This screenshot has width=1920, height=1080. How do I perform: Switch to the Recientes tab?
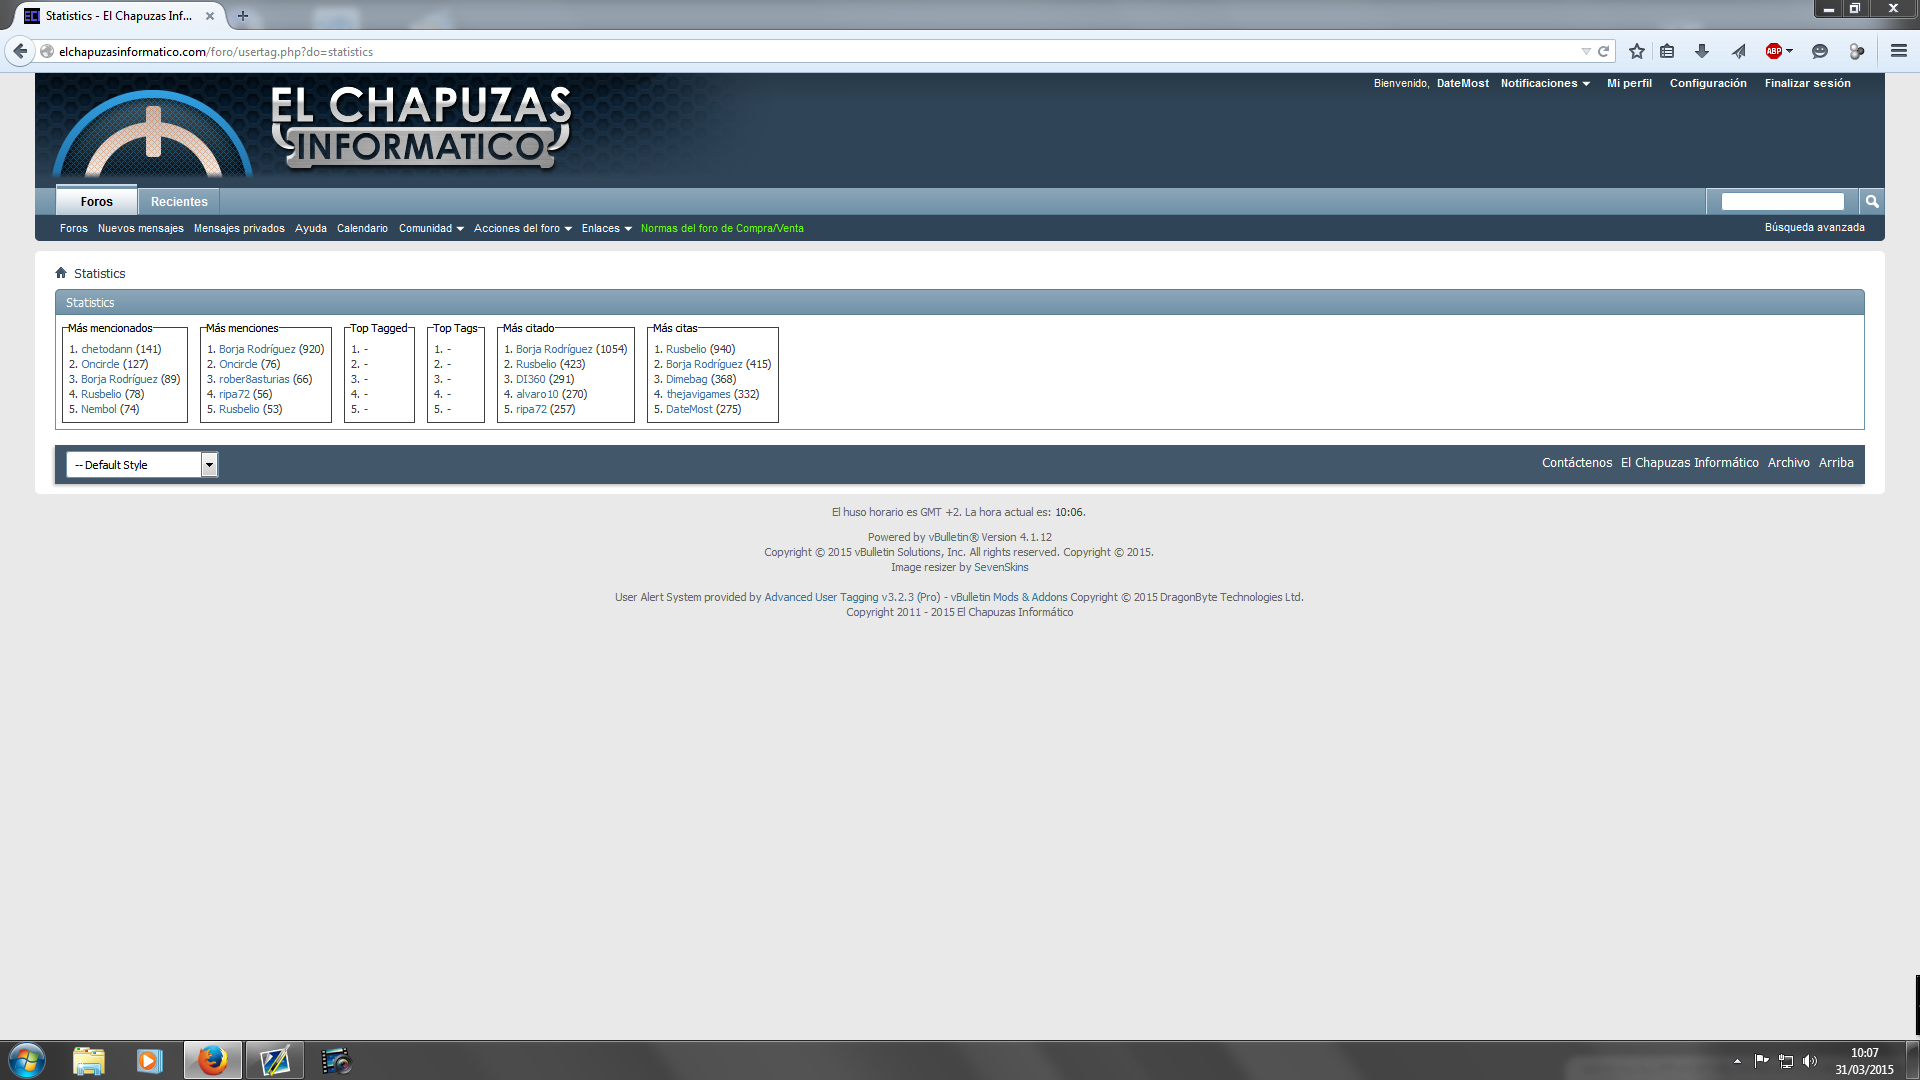[x=179, y=202]
